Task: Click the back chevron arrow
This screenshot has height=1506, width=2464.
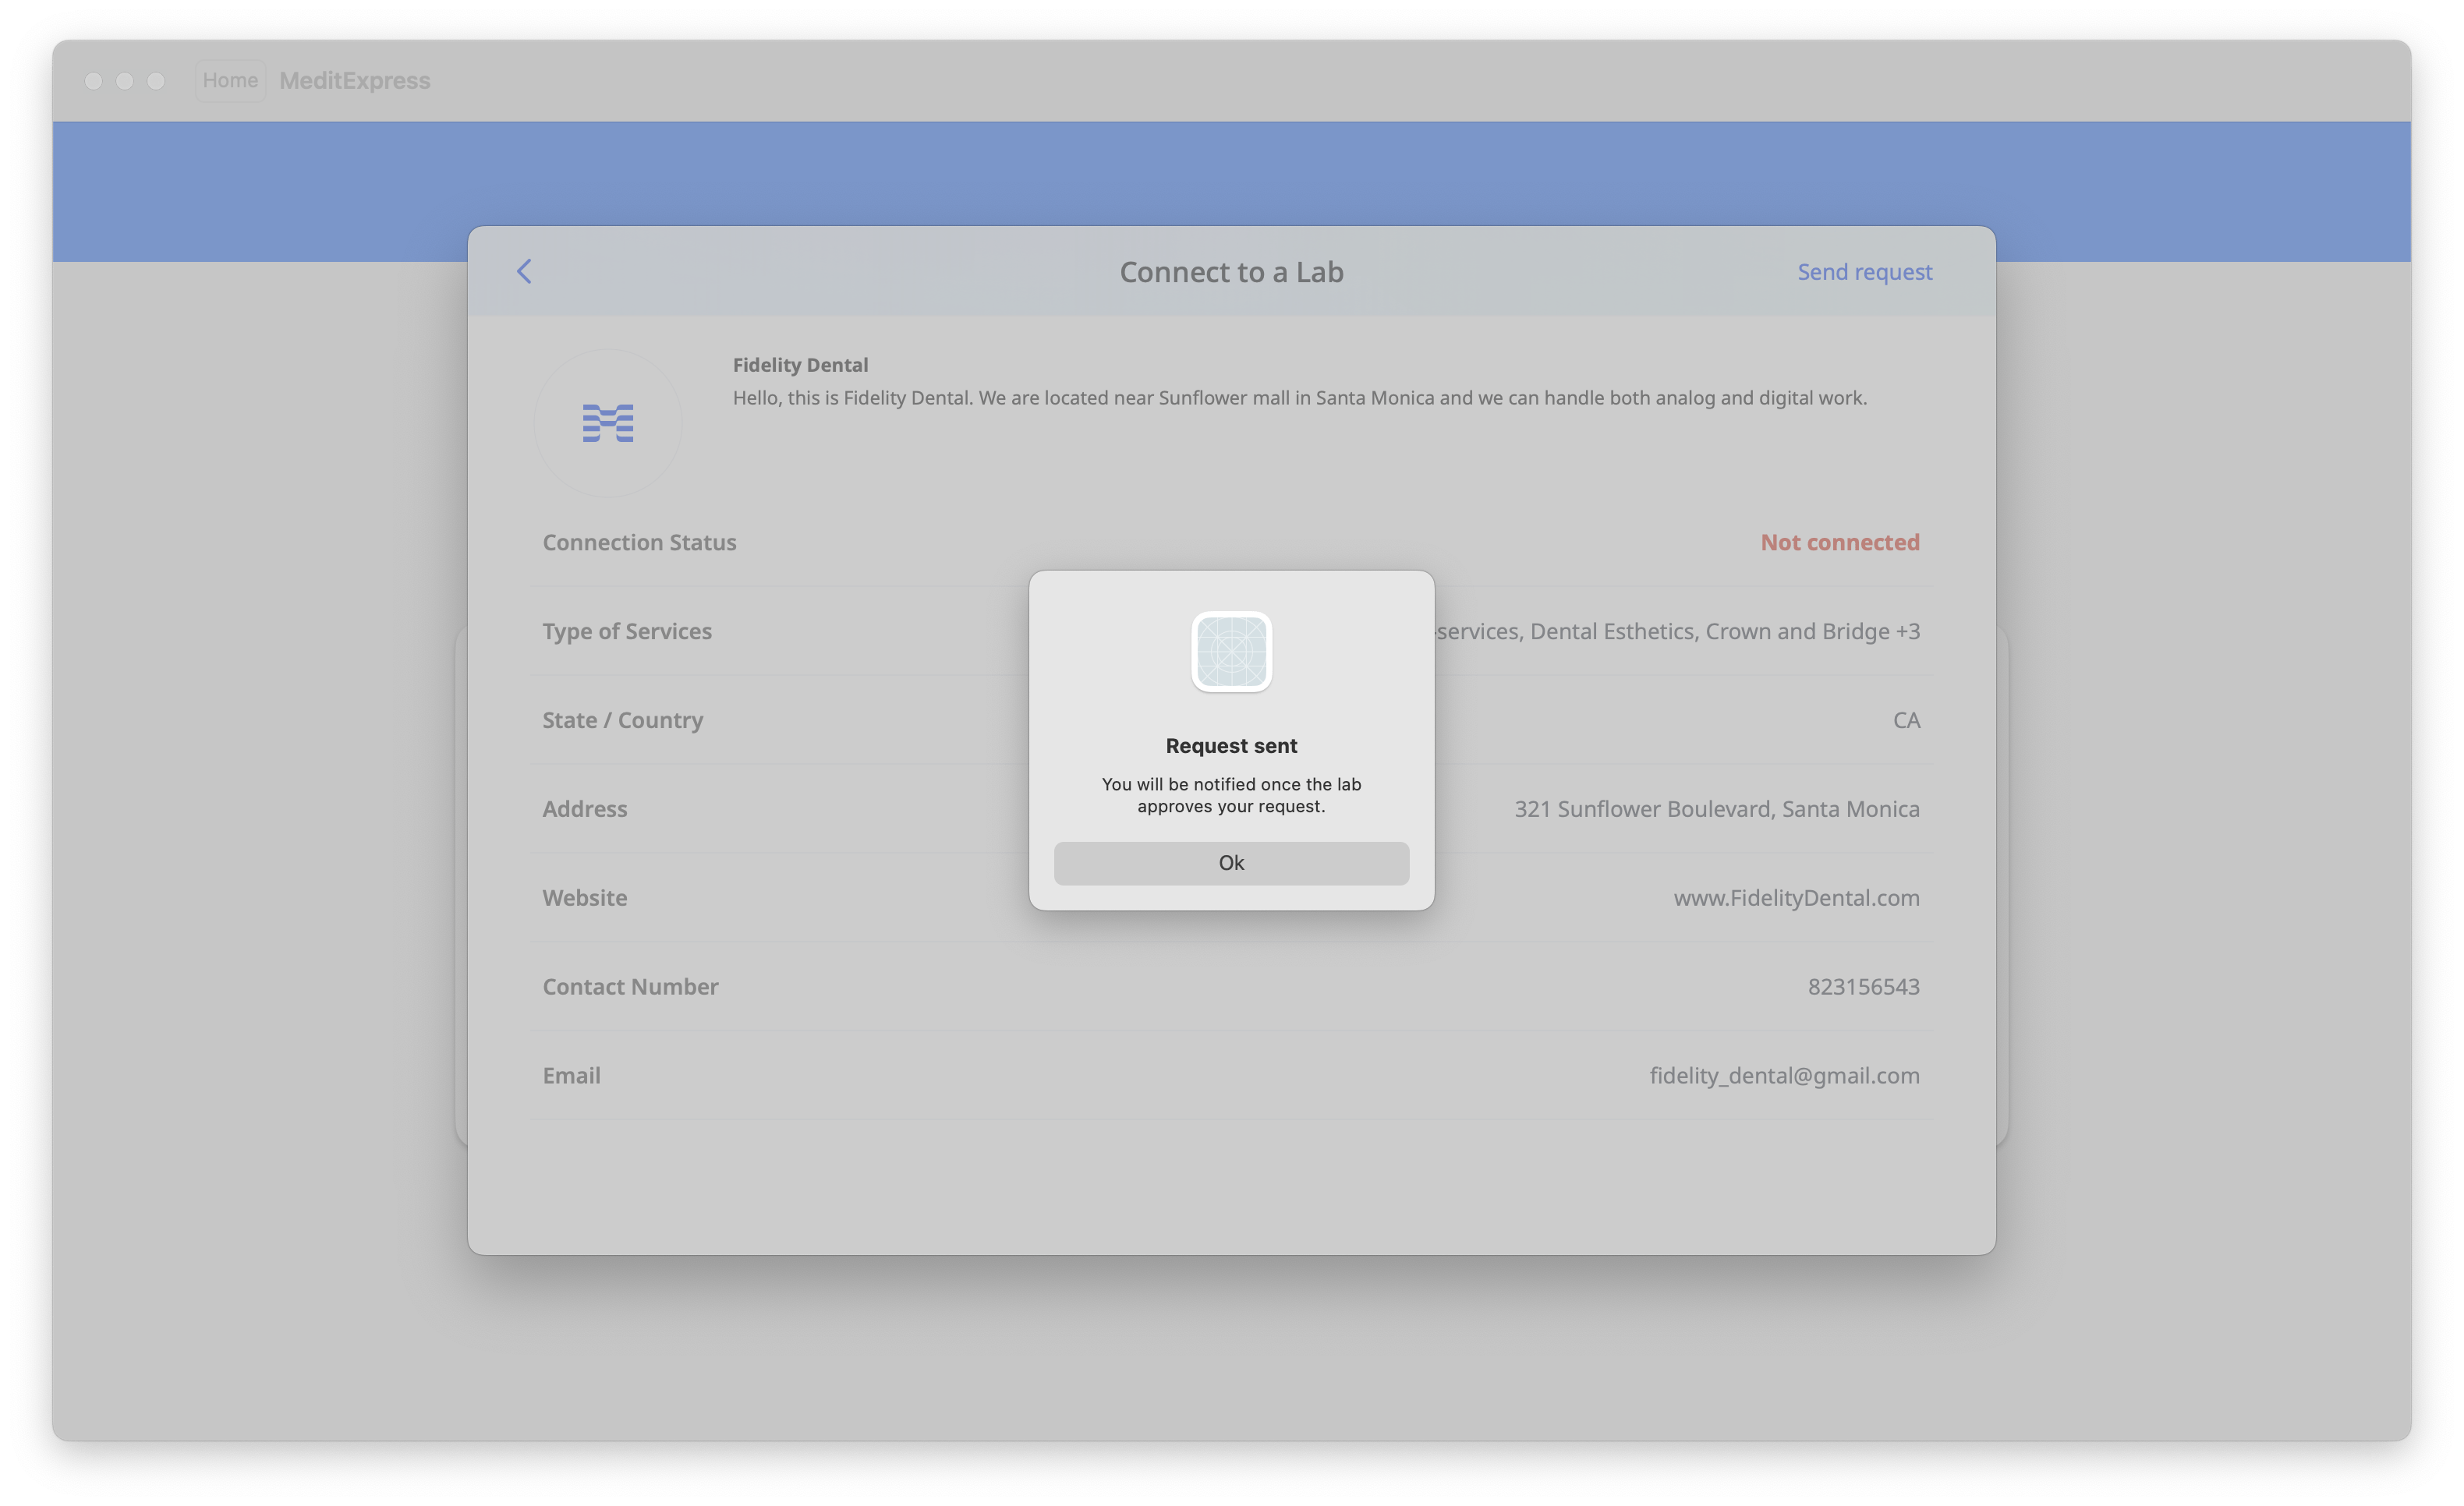Action: (x=524, y=271)
